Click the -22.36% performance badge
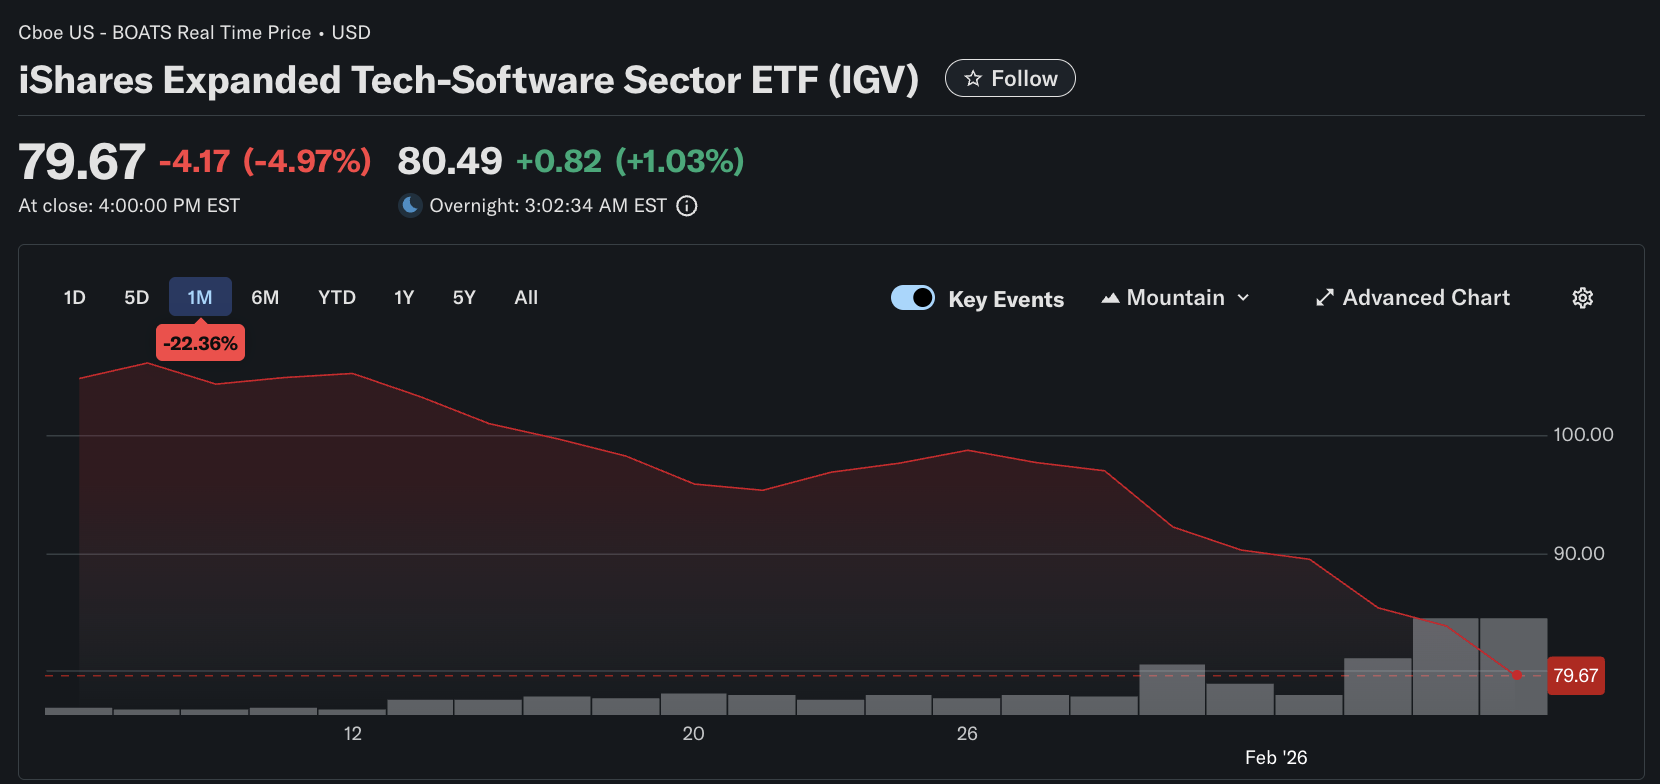Image resolution: width=1660 pixels, height=784 pixels. tap(200, 343)
